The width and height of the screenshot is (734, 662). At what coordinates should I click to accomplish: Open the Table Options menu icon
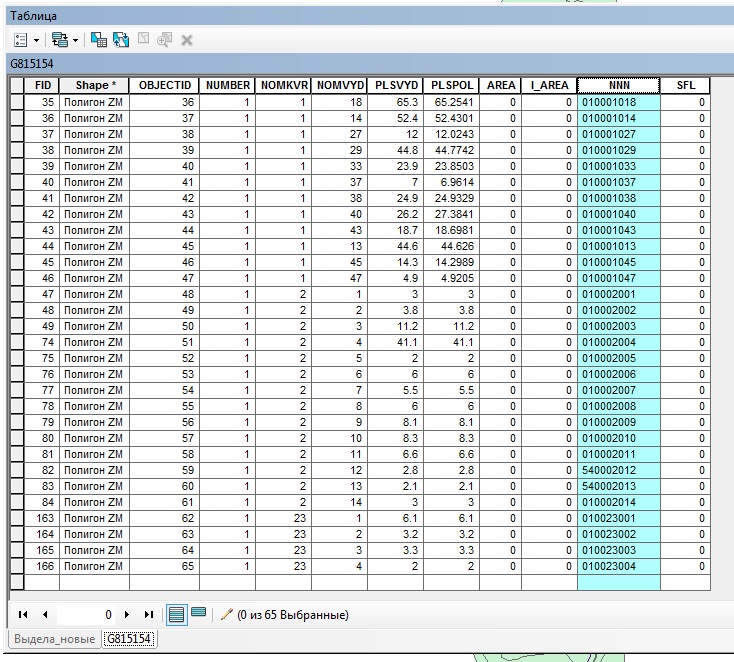(21, 40)
